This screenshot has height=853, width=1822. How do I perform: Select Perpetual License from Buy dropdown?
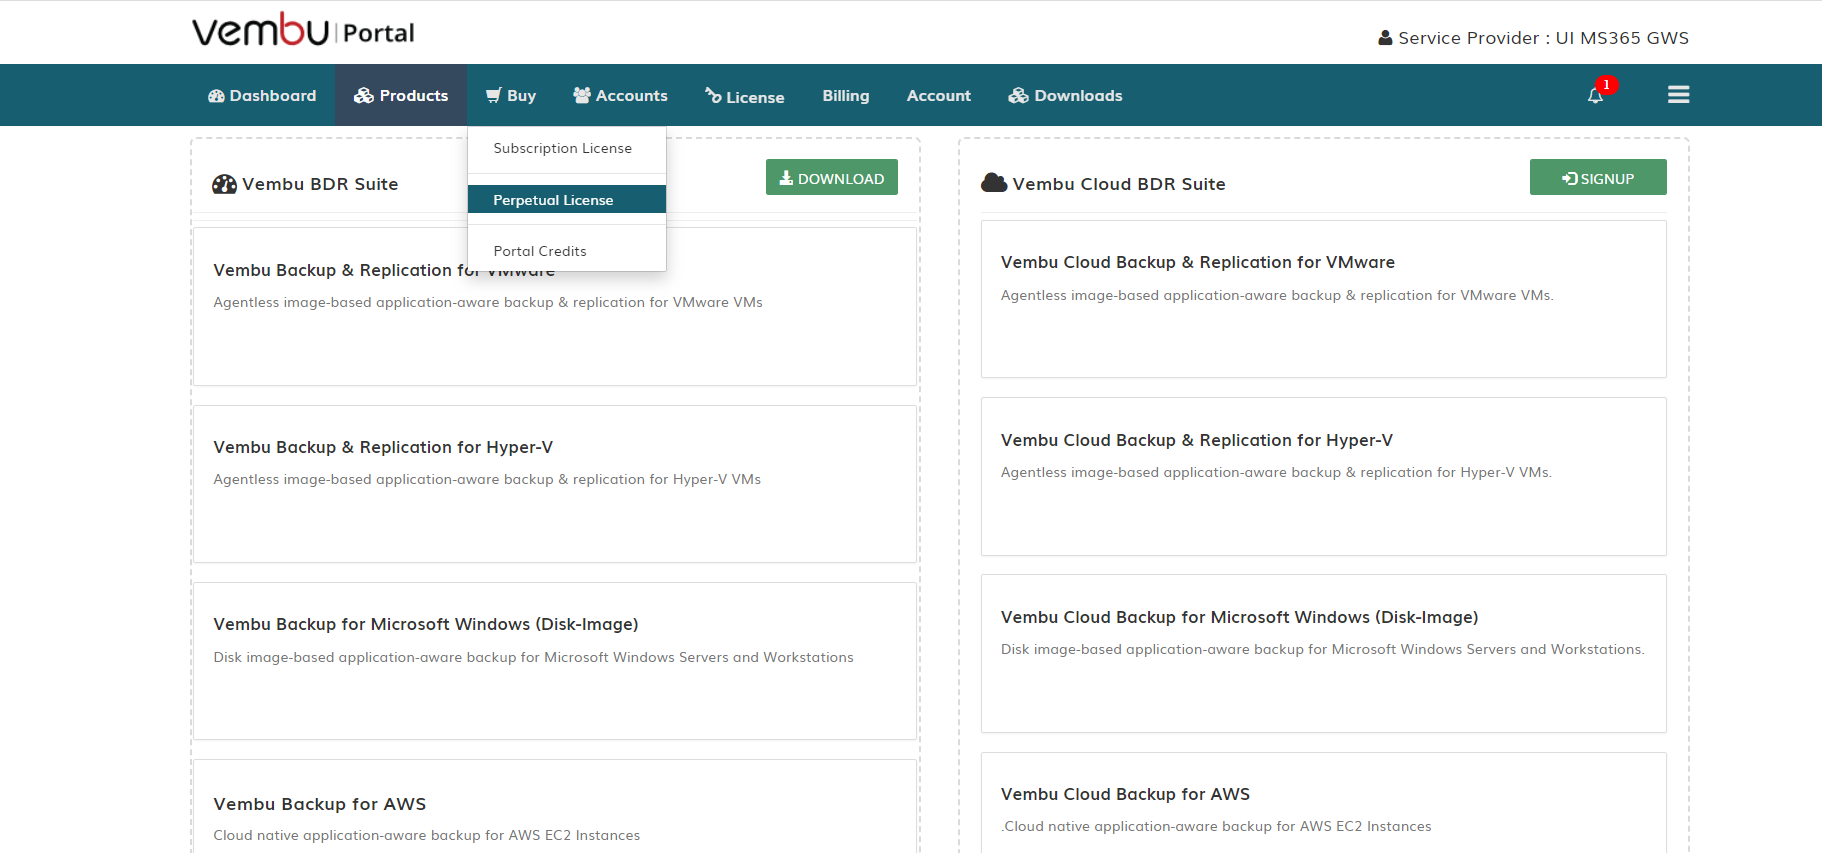(x=567, y=199)
